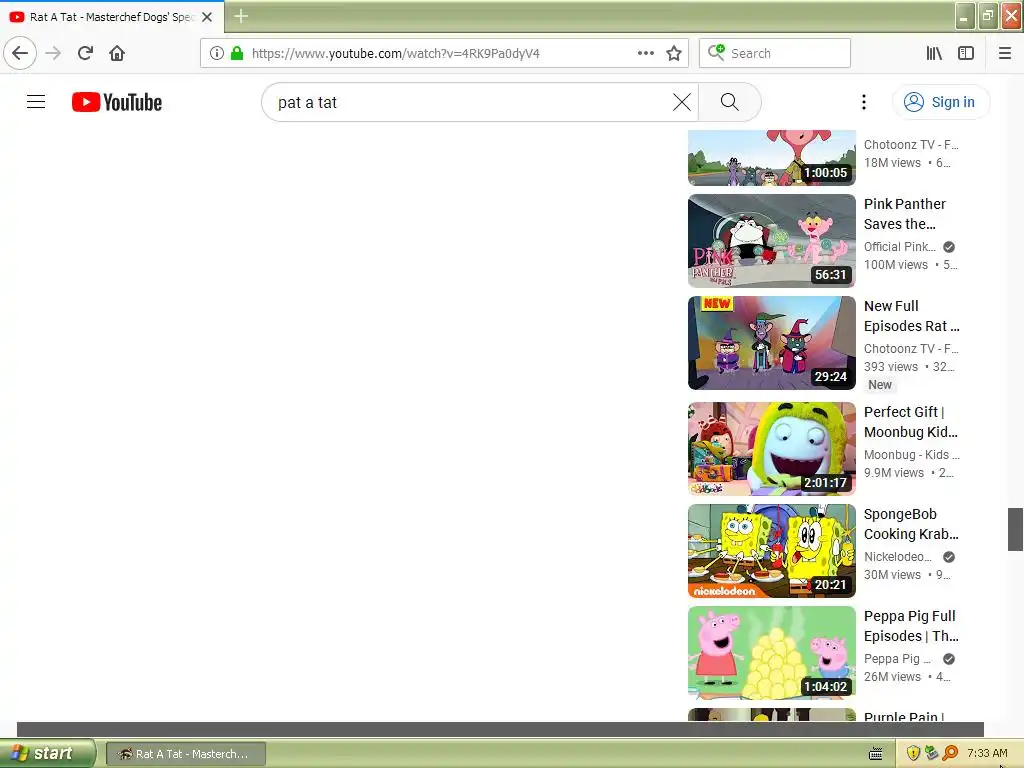Open 'Pink Panther Saves the...' title link

click(905, 214)
